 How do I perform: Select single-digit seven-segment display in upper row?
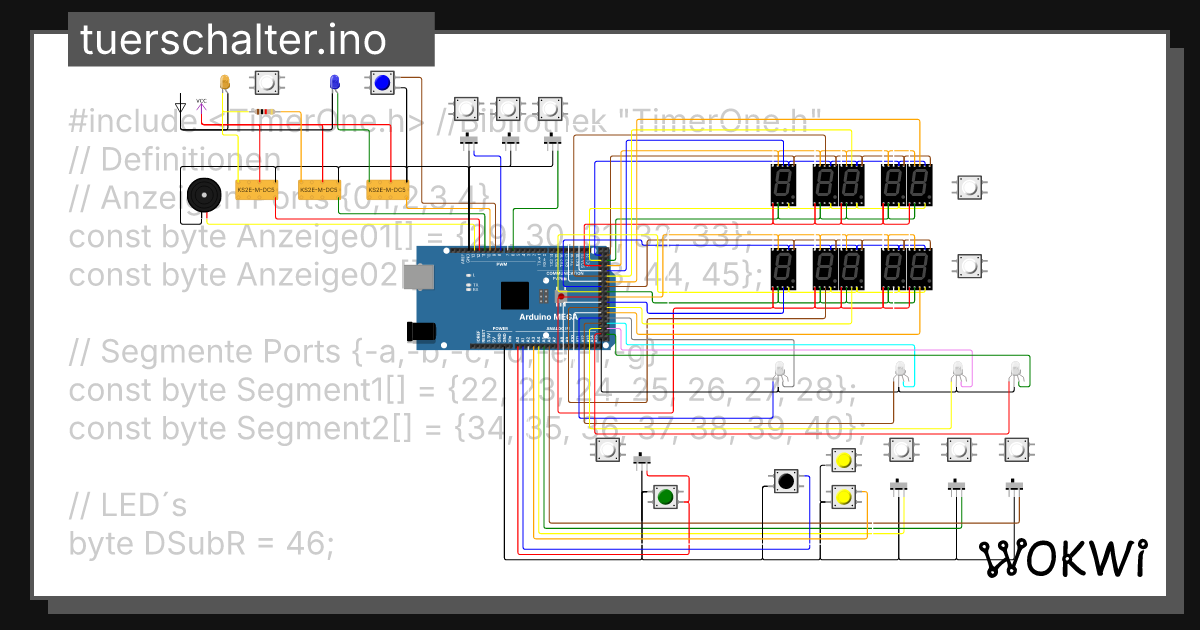pyautogui.click(x=782, y=185)
